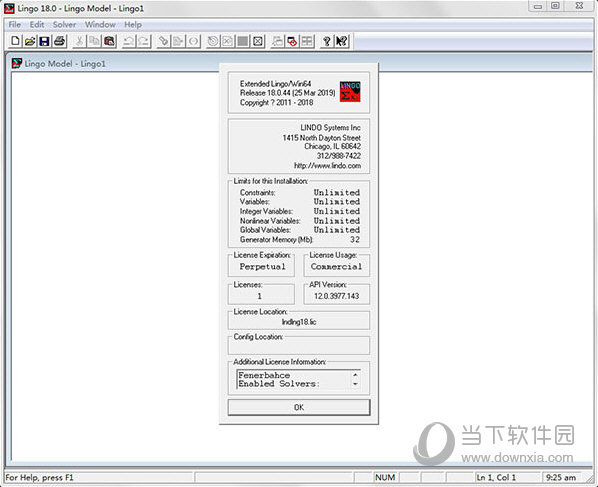Screen dimensions: 598x487
Task: Create a new model with New icon
Action: [15, 41]
